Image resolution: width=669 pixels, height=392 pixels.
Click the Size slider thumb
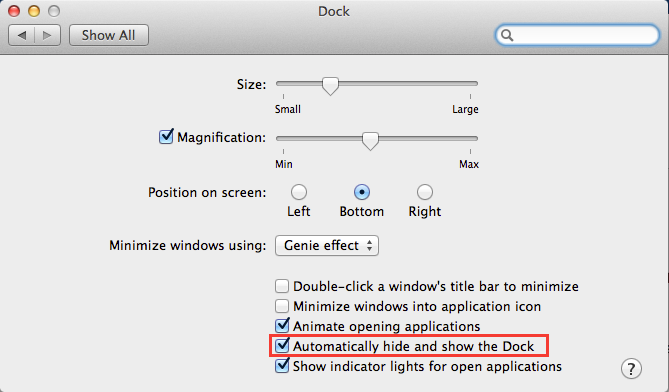pyautogui.click(x=330, y=86)
